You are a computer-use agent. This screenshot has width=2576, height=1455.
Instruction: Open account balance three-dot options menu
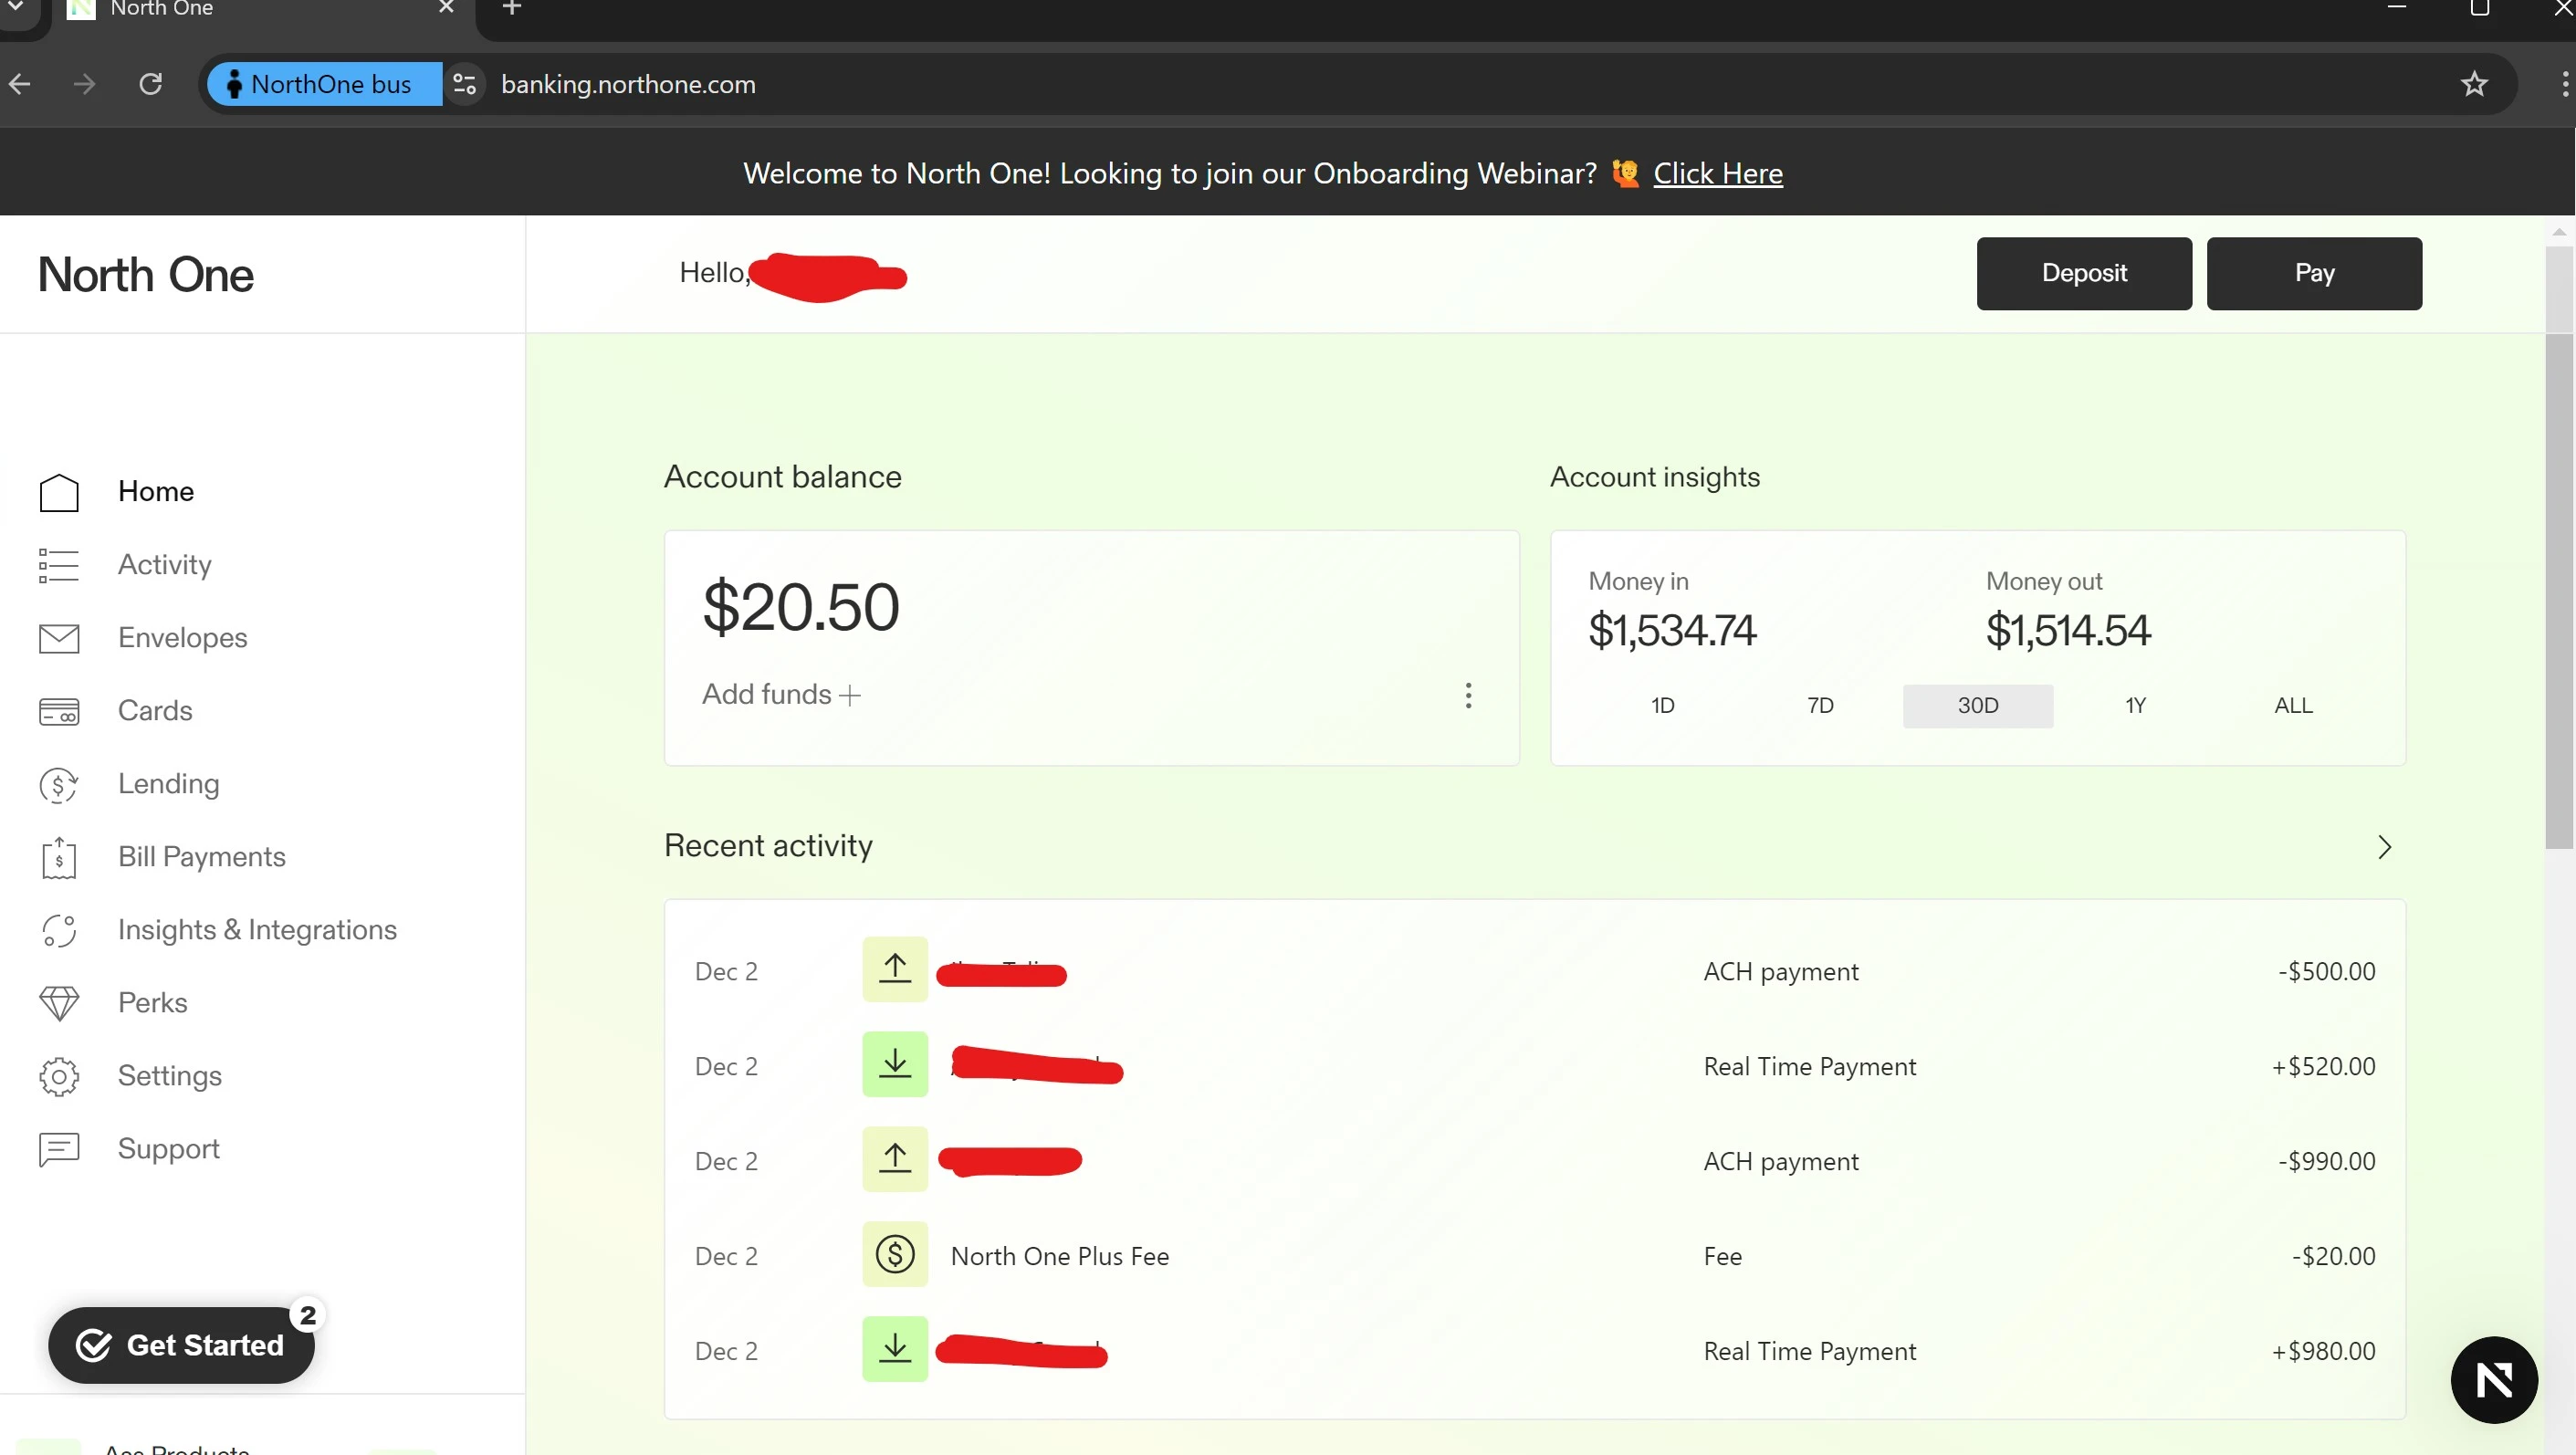[x=1468, y=696]
